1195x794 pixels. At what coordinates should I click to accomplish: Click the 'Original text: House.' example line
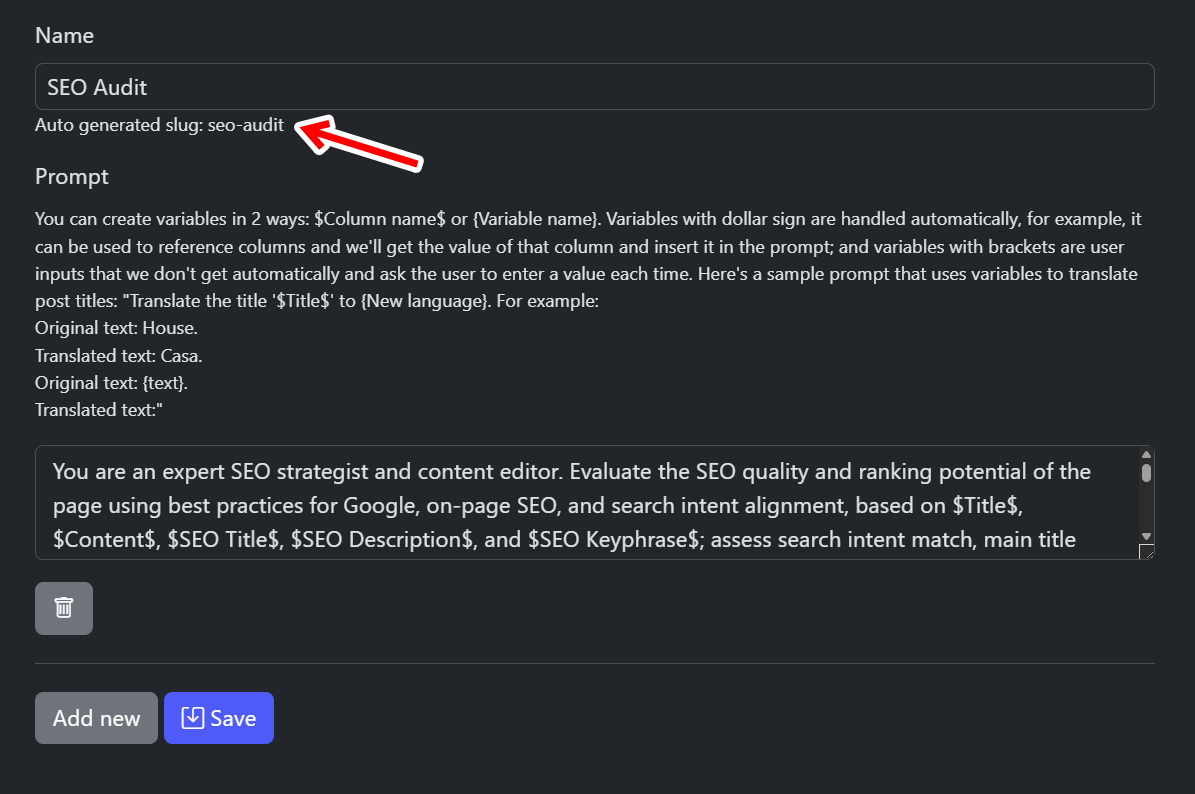click(116, 328)
